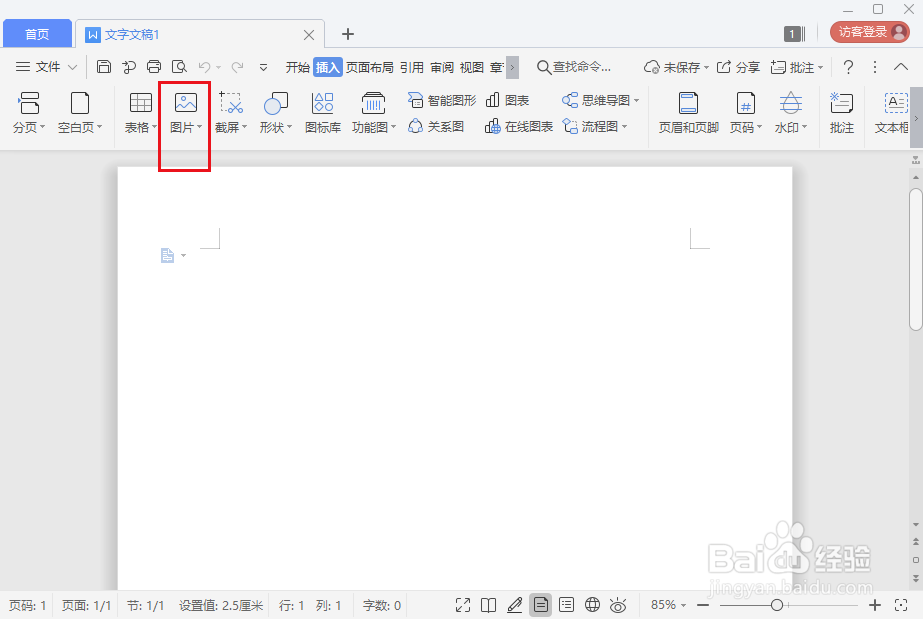Expand ribbon overflow arrow at right edge
Screen dimensions: 923x619
click(x=916, y=118)
